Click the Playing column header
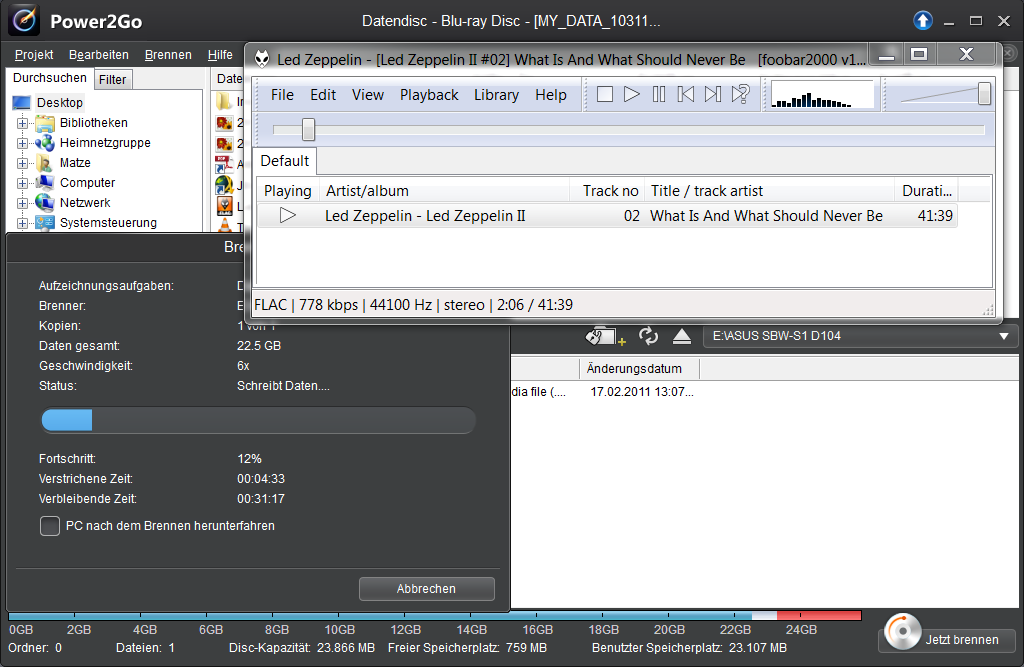Viewport: 1024px width, 667px height. pos(287,191)
